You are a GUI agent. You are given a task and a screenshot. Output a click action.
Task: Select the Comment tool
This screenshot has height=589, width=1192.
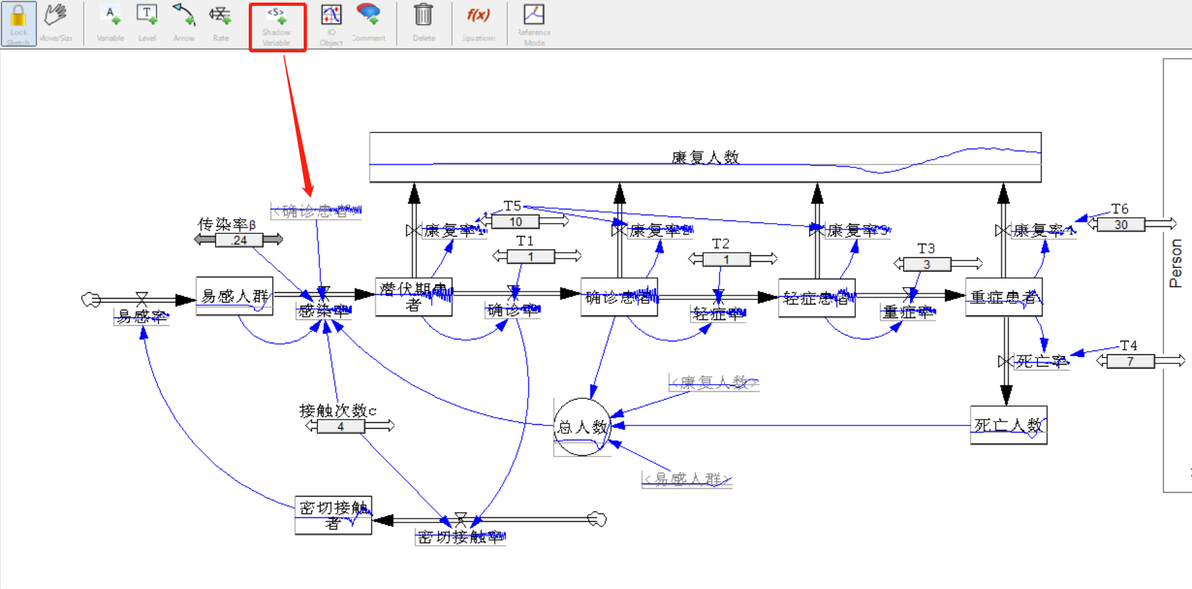click(x=368, y=24)
